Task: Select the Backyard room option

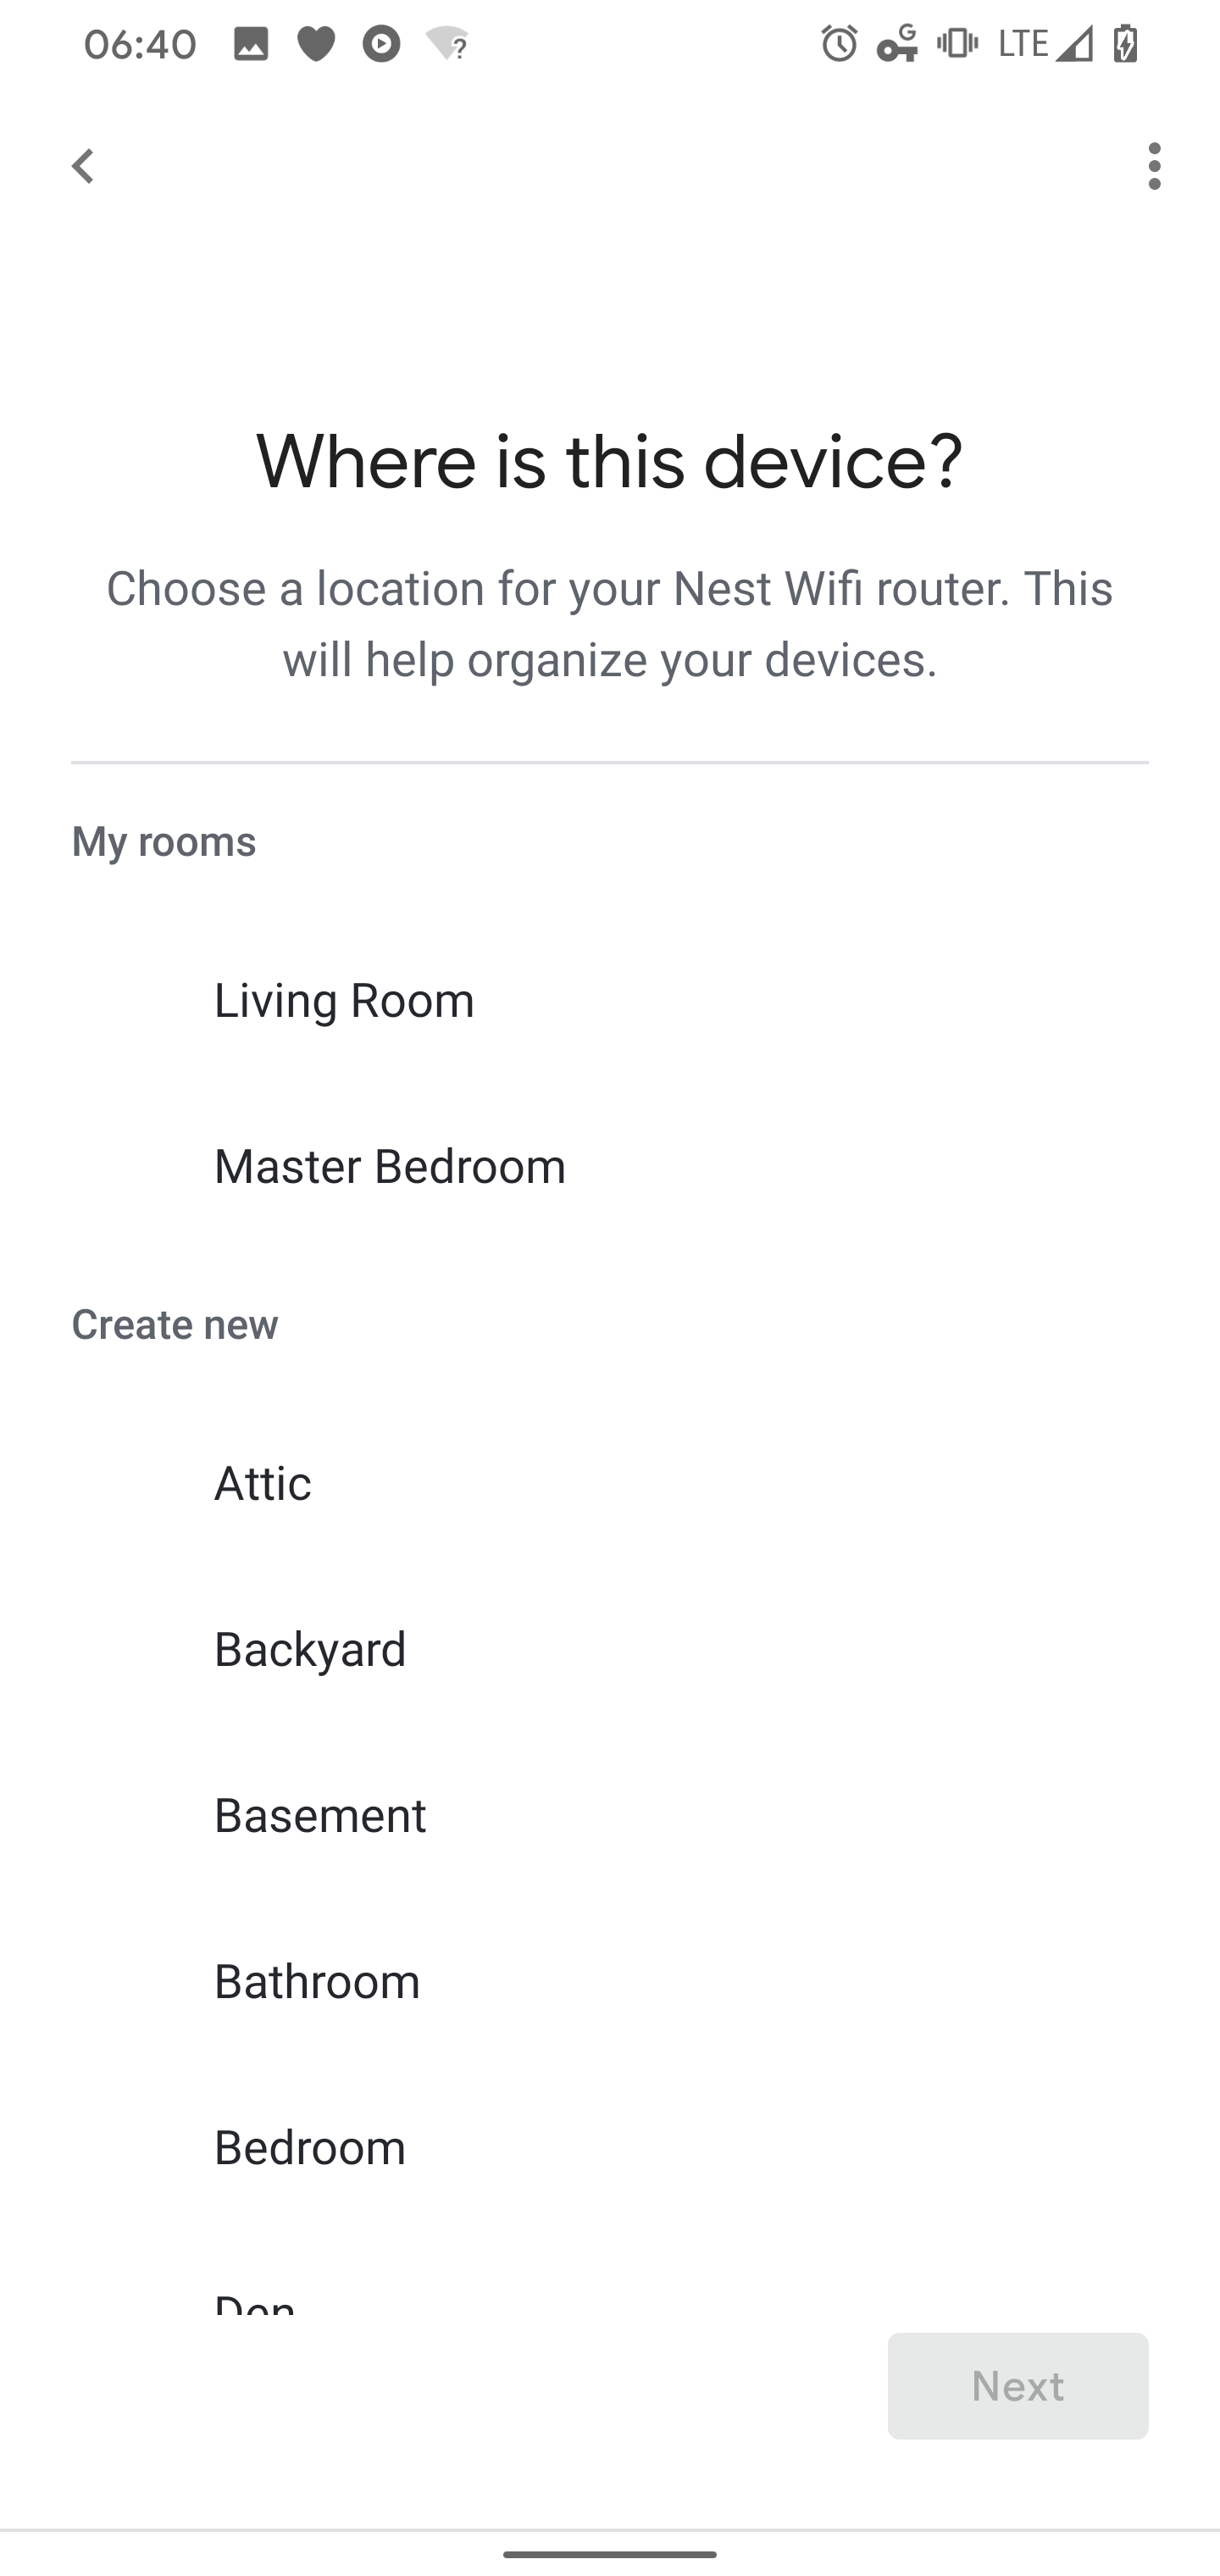Action: click(x=310, y=1650)
